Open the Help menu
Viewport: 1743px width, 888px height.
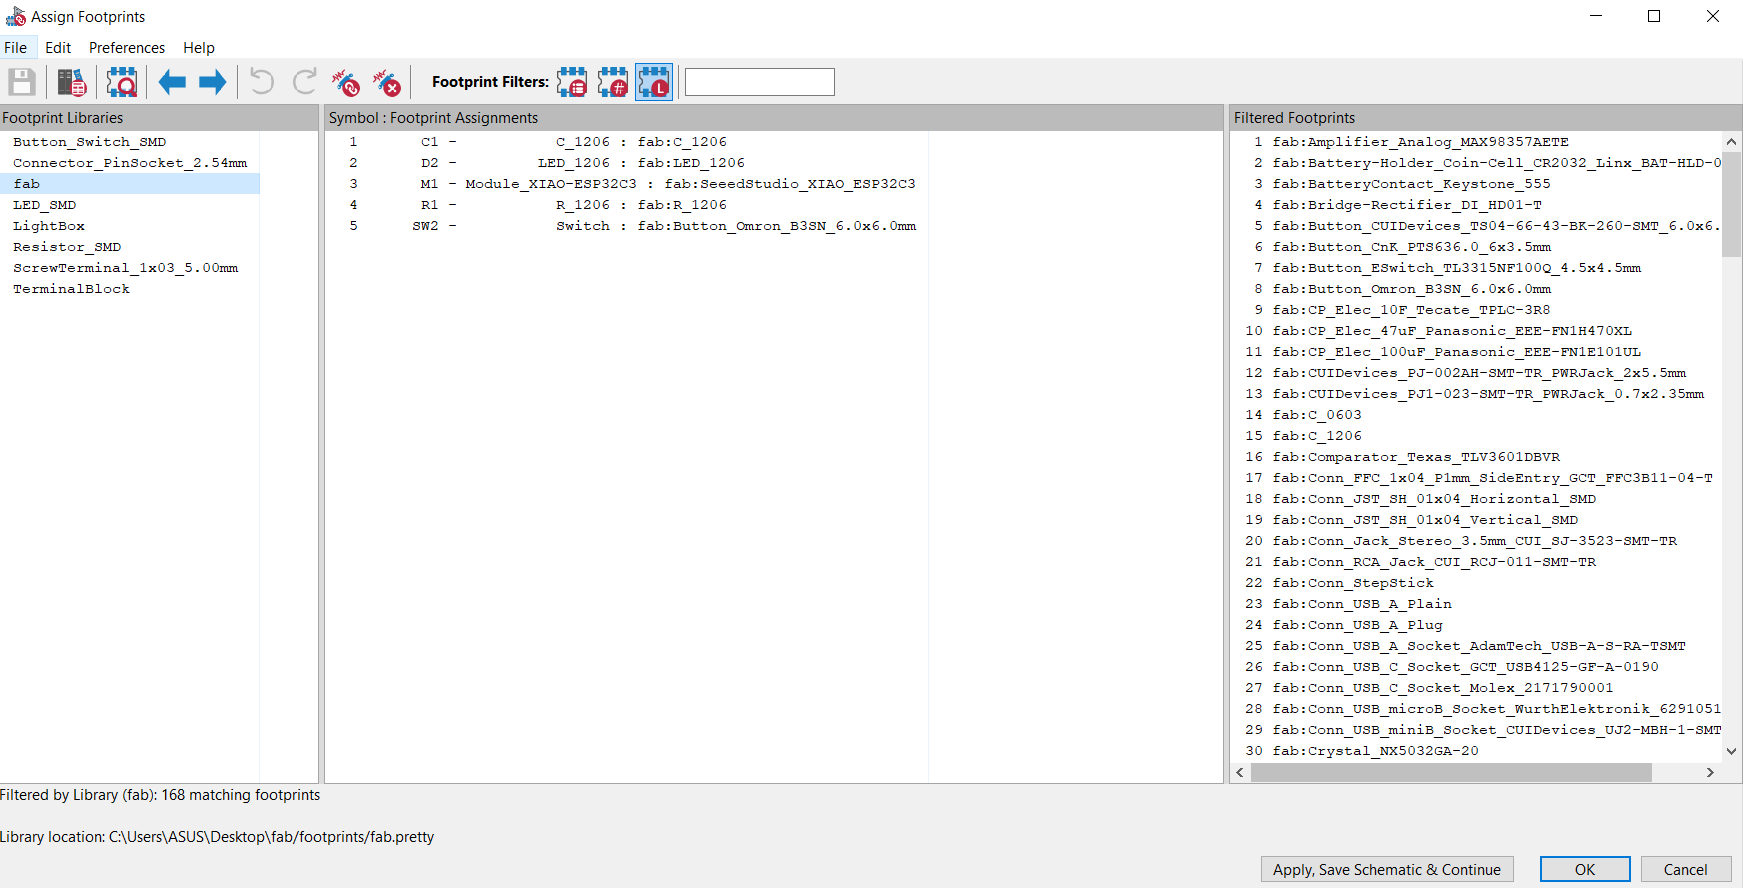199,47
